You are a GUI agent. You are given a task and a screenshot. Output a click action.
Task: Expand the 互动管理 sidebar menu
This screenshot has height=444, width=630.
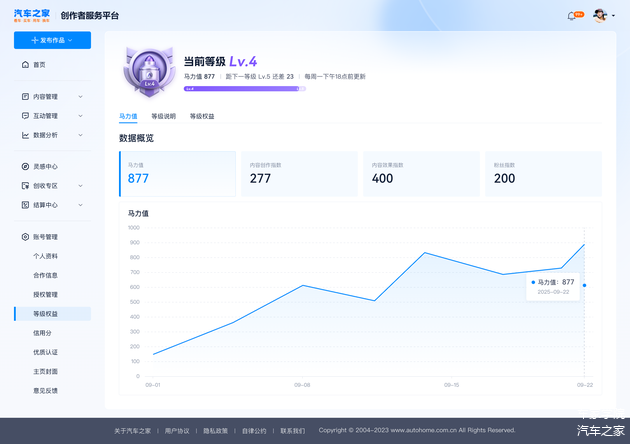click(x=52, y=116)
